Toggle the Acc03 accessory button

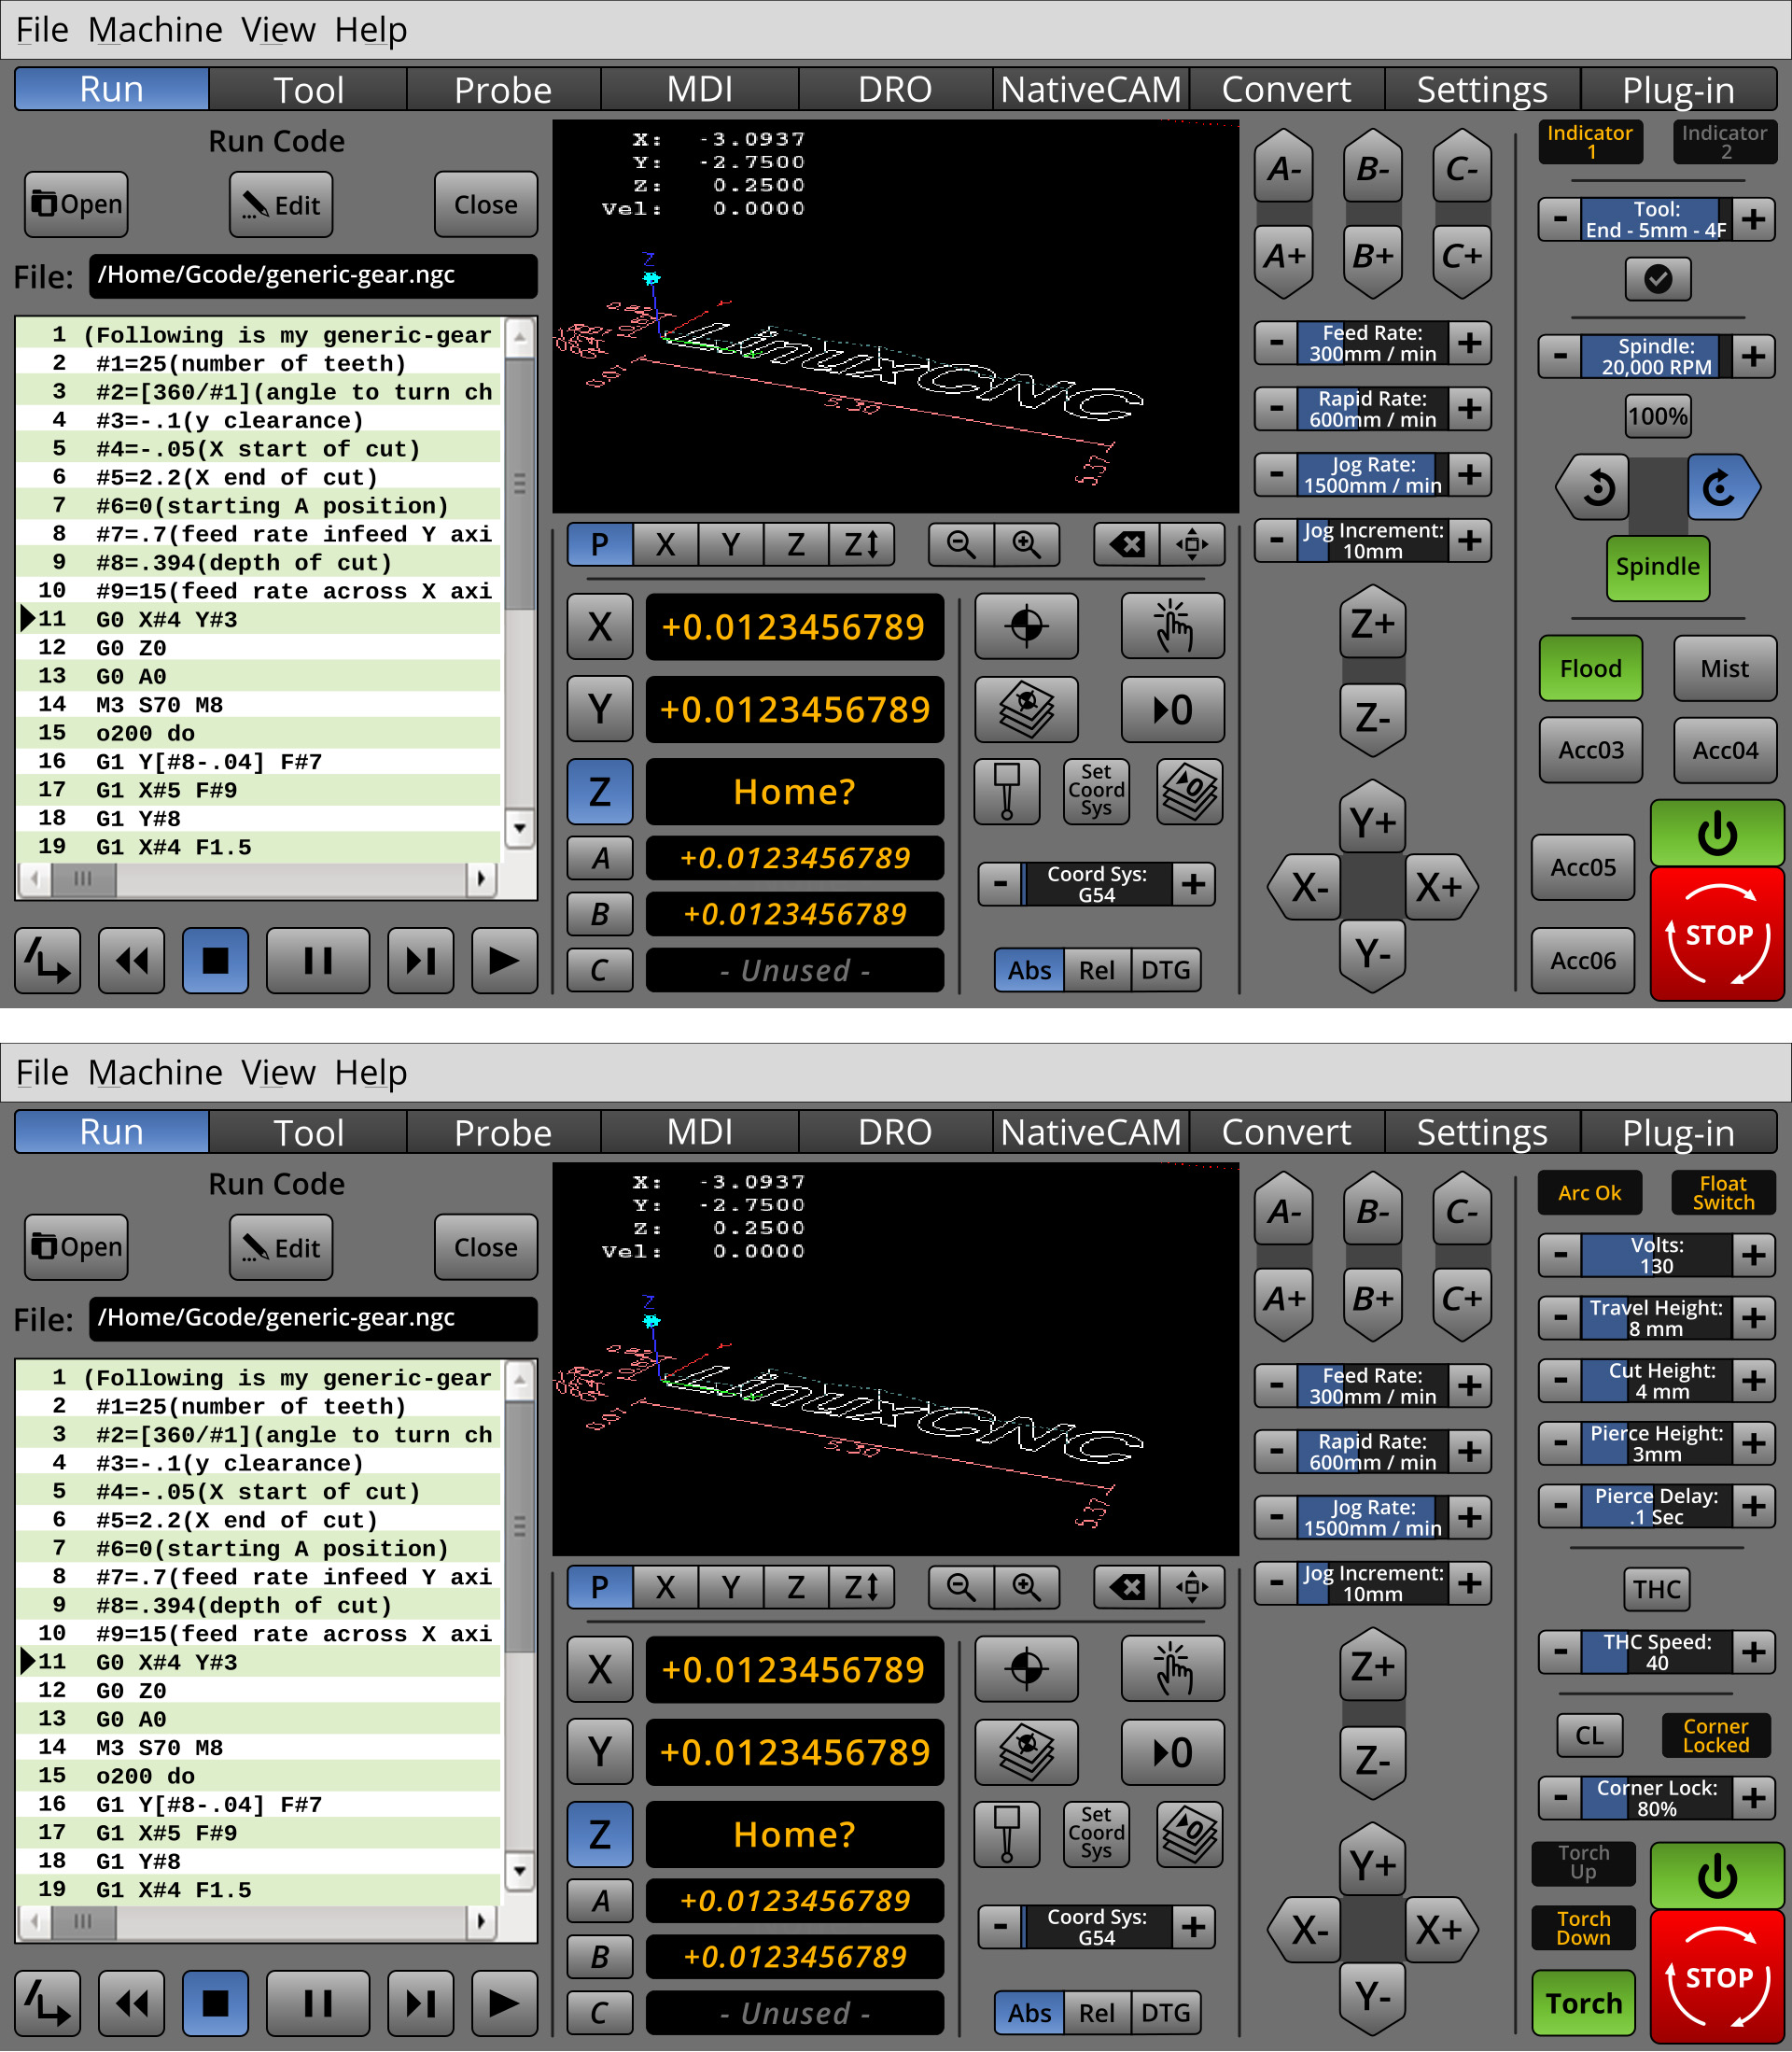pos(1590,750)
